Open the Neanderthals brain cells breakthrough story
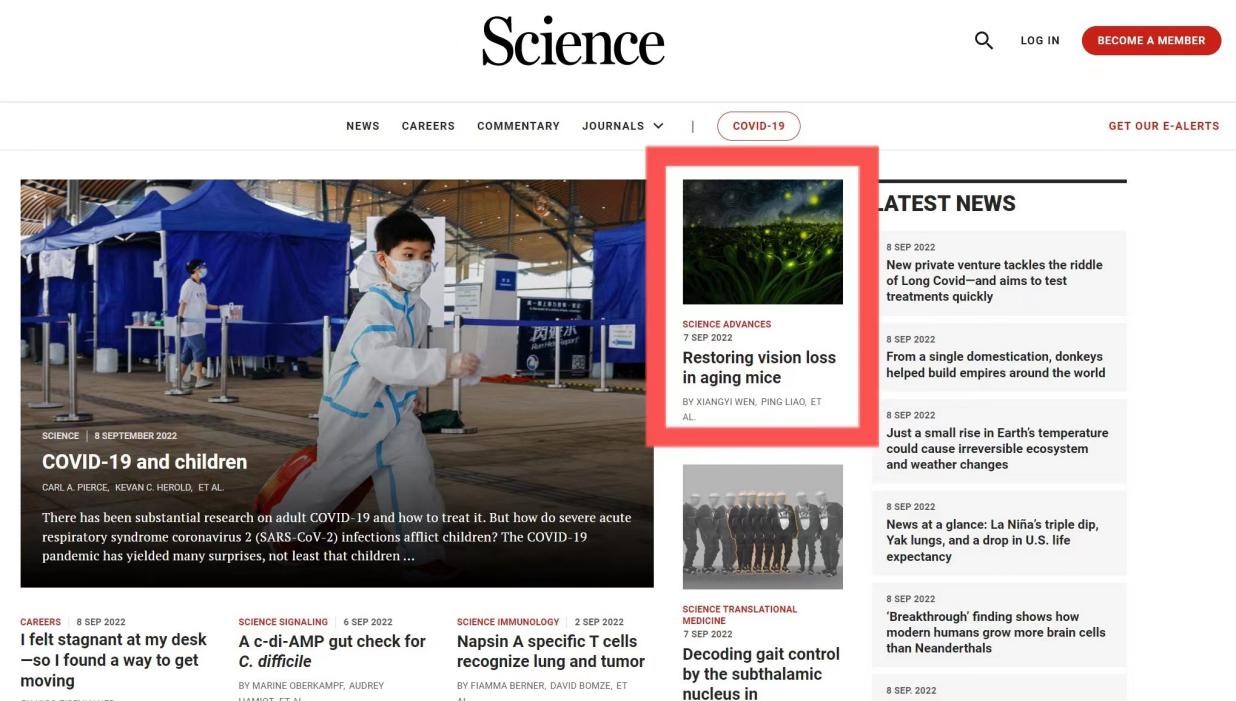Image resolution: width=1236 pixels, height=701 pixels. [995, 632]
